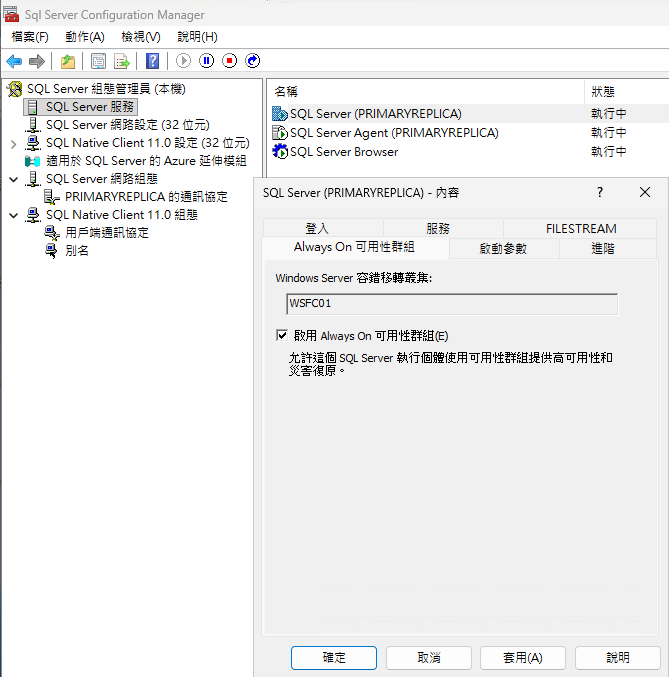Viewport: 669px width, 677px height.
Task: Click the 別名 tree icon
Action: 51,251
